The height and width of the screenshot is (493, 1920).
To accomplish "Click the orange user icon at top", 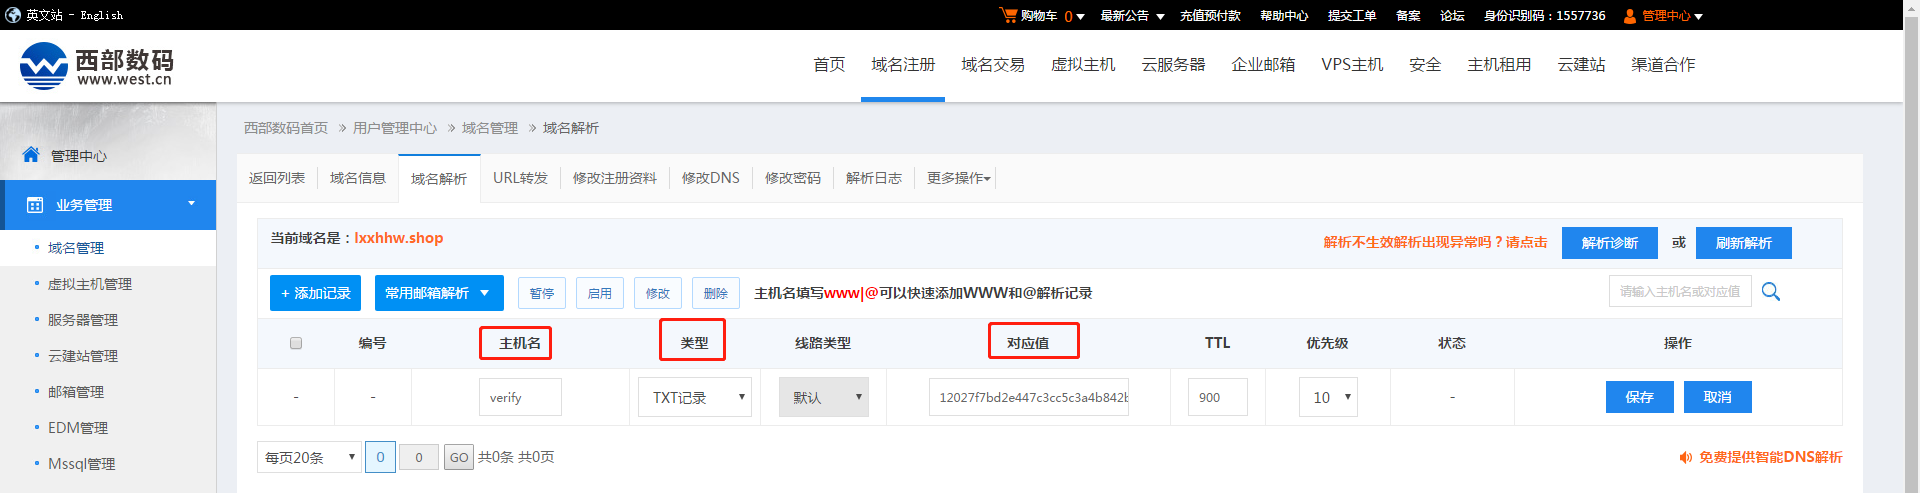I will point(1629,16).
